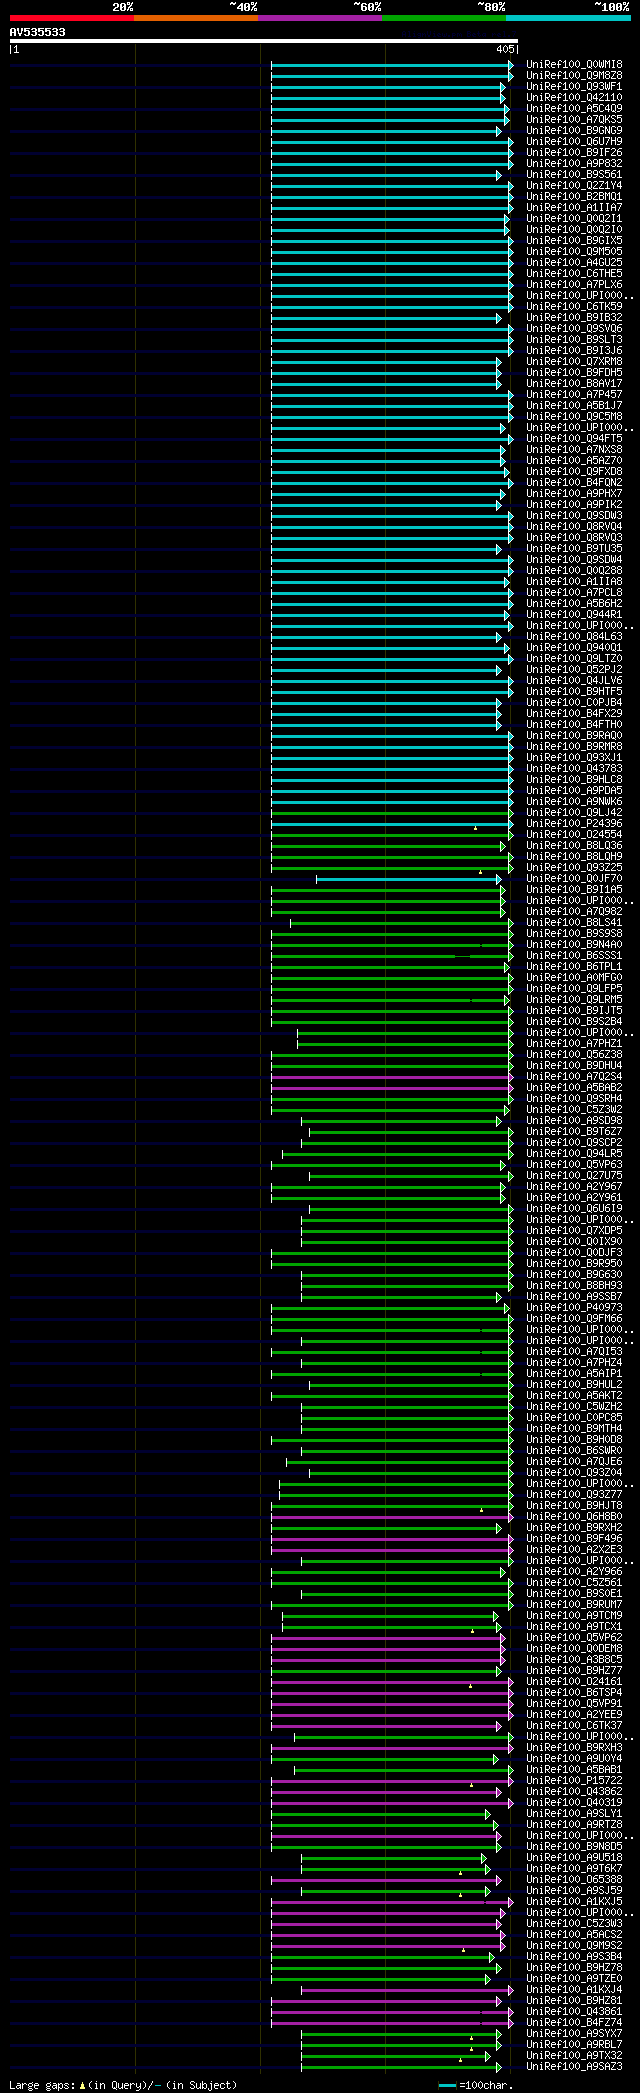
Task: Select the UniRef100_A1IIA7 label
Action: [x=574, y=208]
